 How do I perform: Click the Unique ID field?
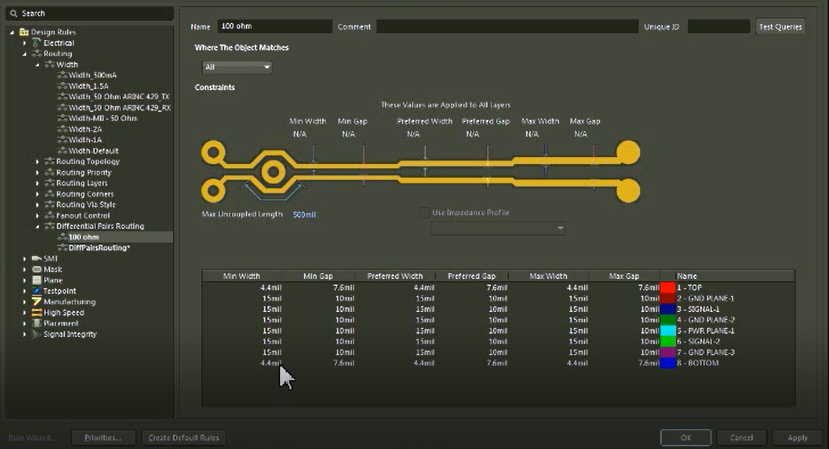point(719,26)
